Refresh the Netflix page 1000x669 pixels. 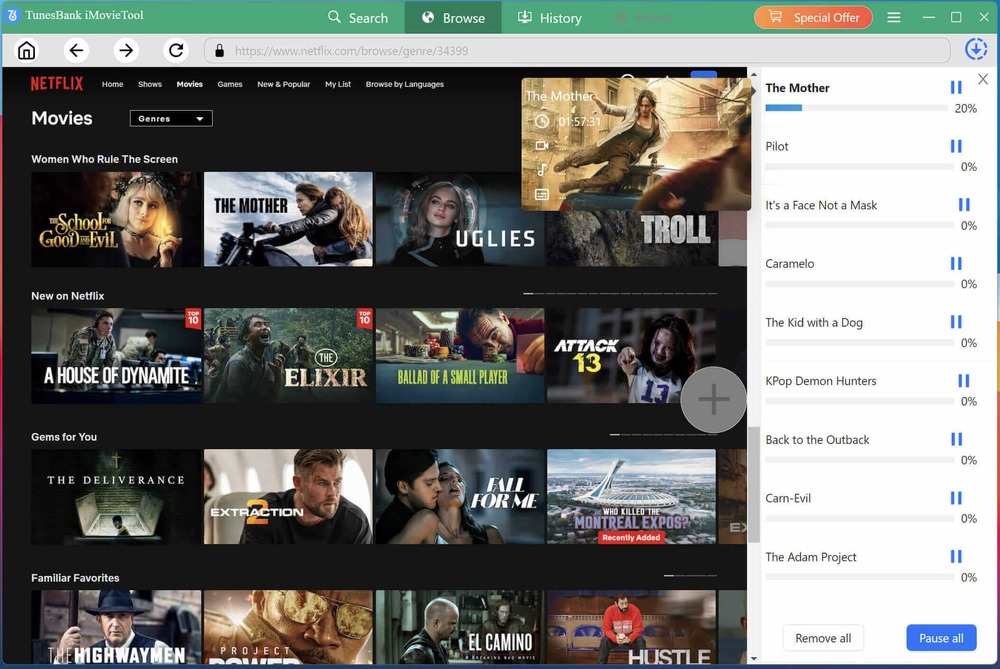point(176,49)
